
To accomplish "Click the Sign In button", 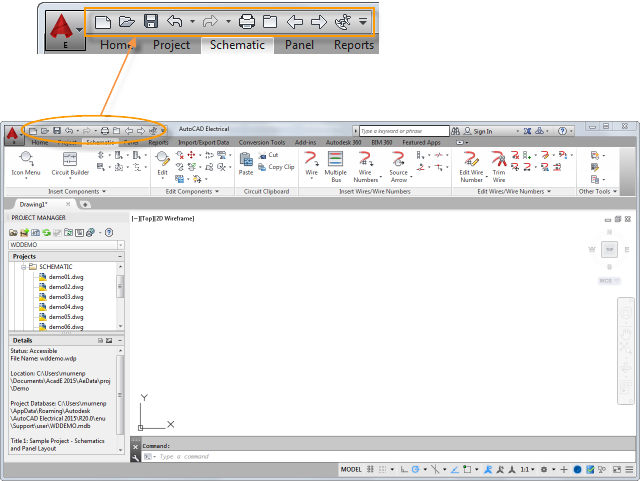I will click(478, 131).
